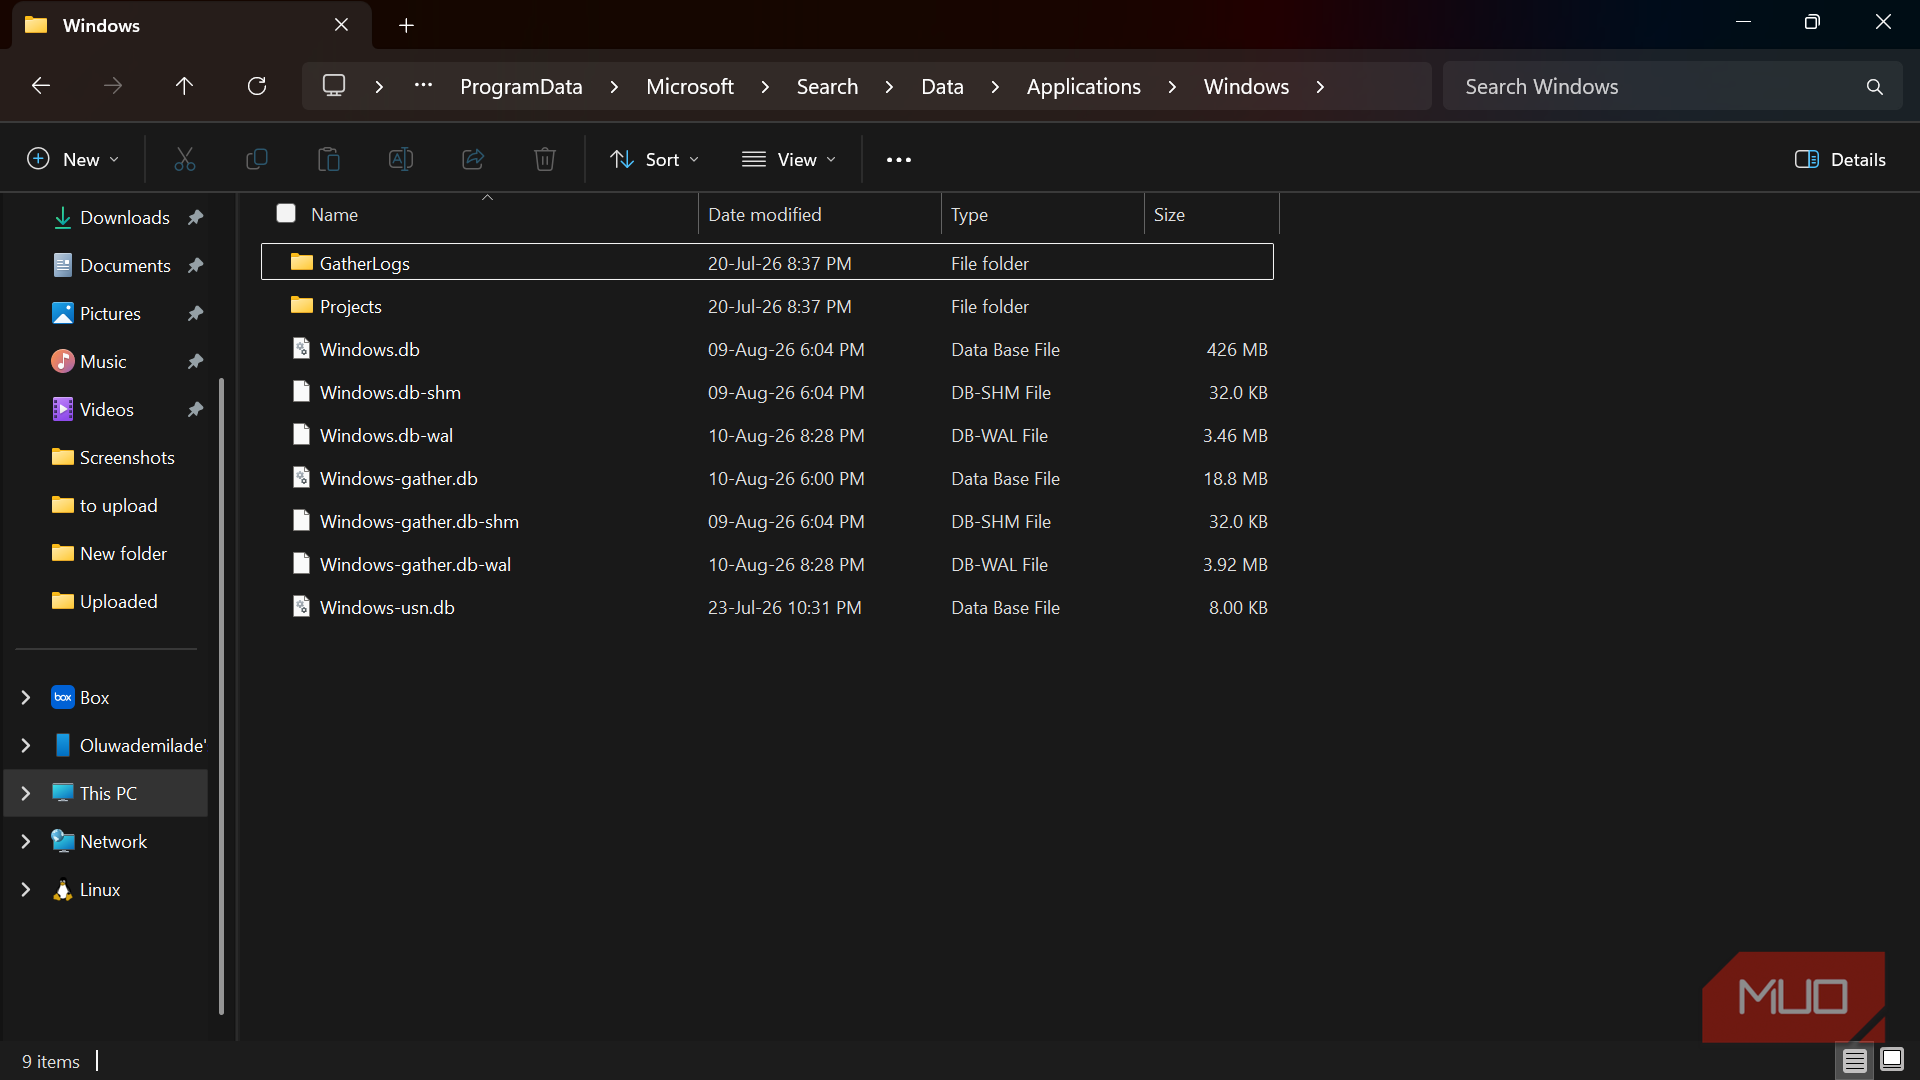Open a new tab with plus icon
The height and width of the screenshot is (1080, 1920).
[x=406, y=25]
